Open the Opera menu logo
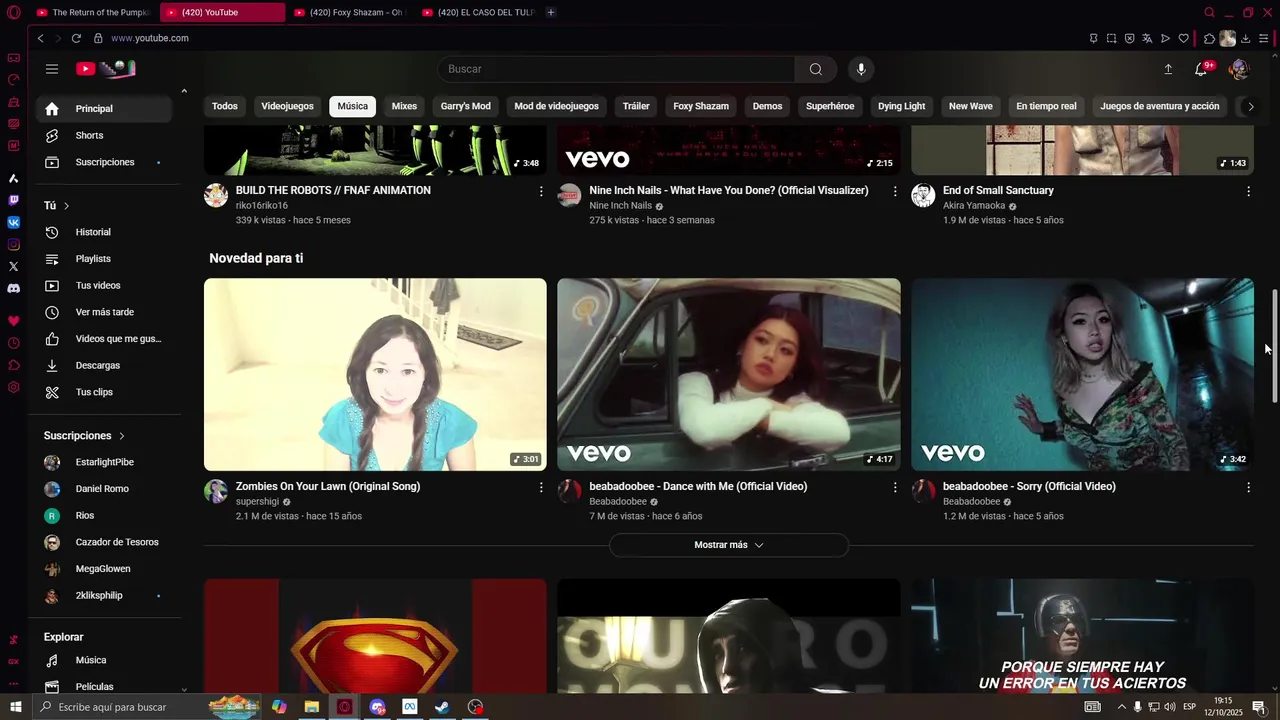The height and width of the screenshot is (720, 1280). point(14,12)
